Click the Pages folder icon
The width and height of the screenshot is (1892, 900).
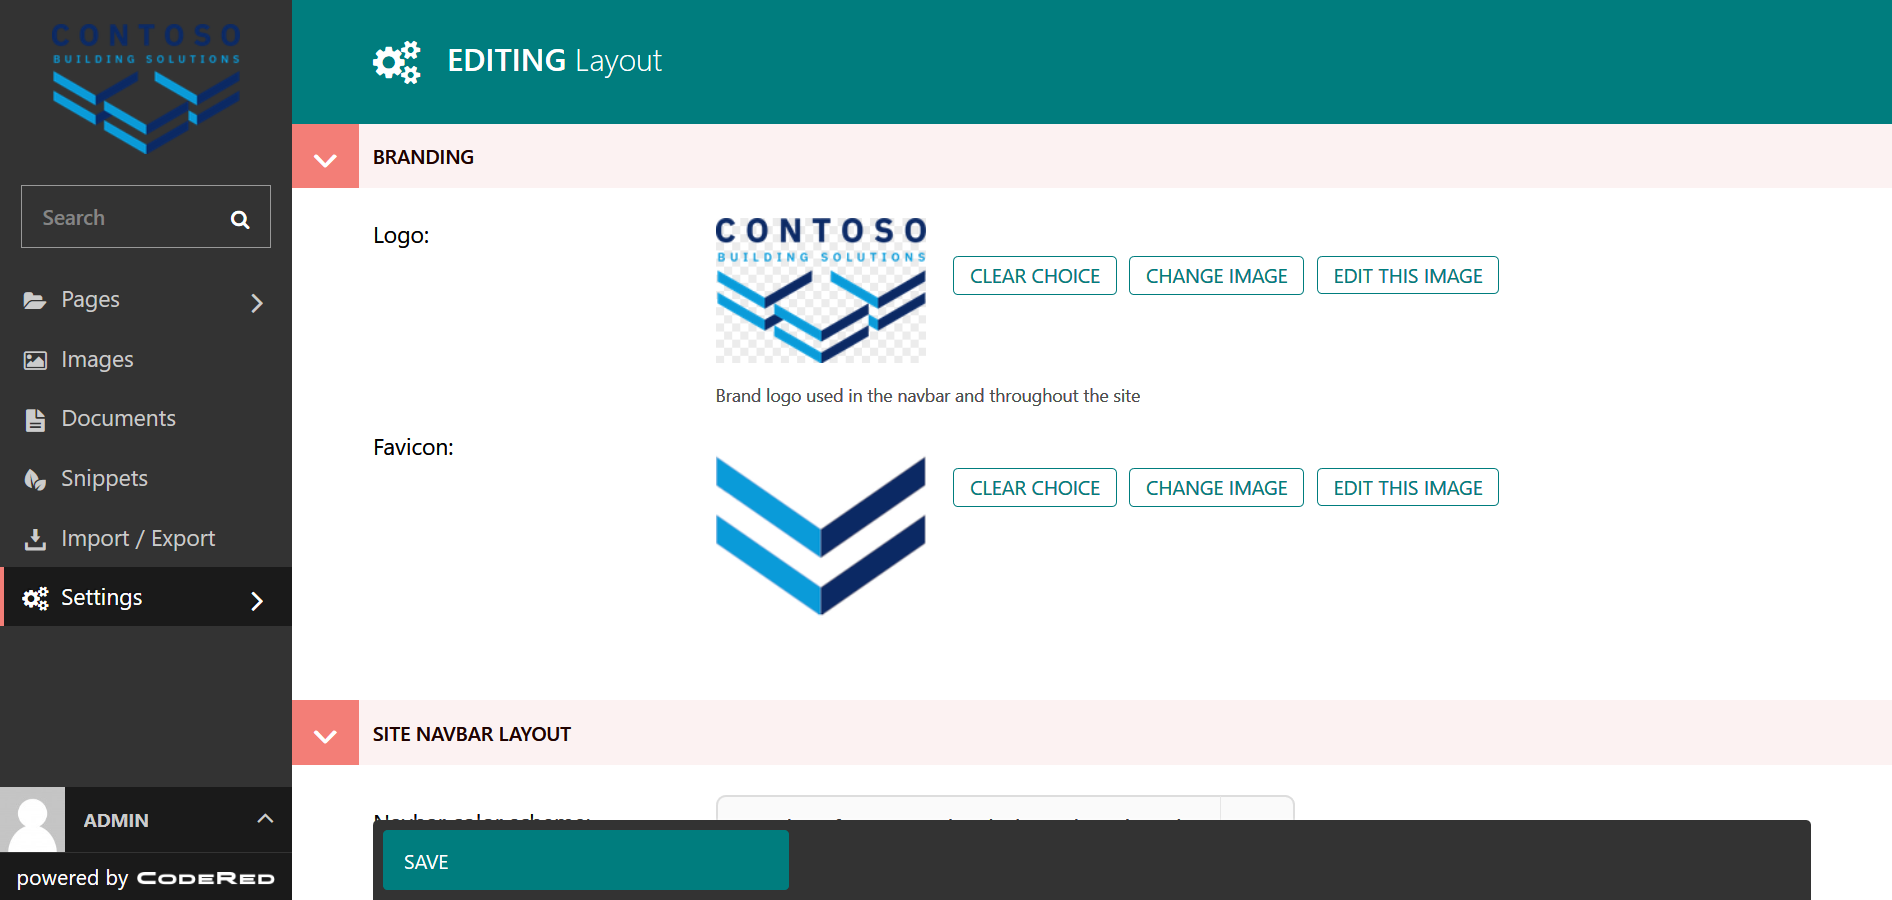click(35, 301)
